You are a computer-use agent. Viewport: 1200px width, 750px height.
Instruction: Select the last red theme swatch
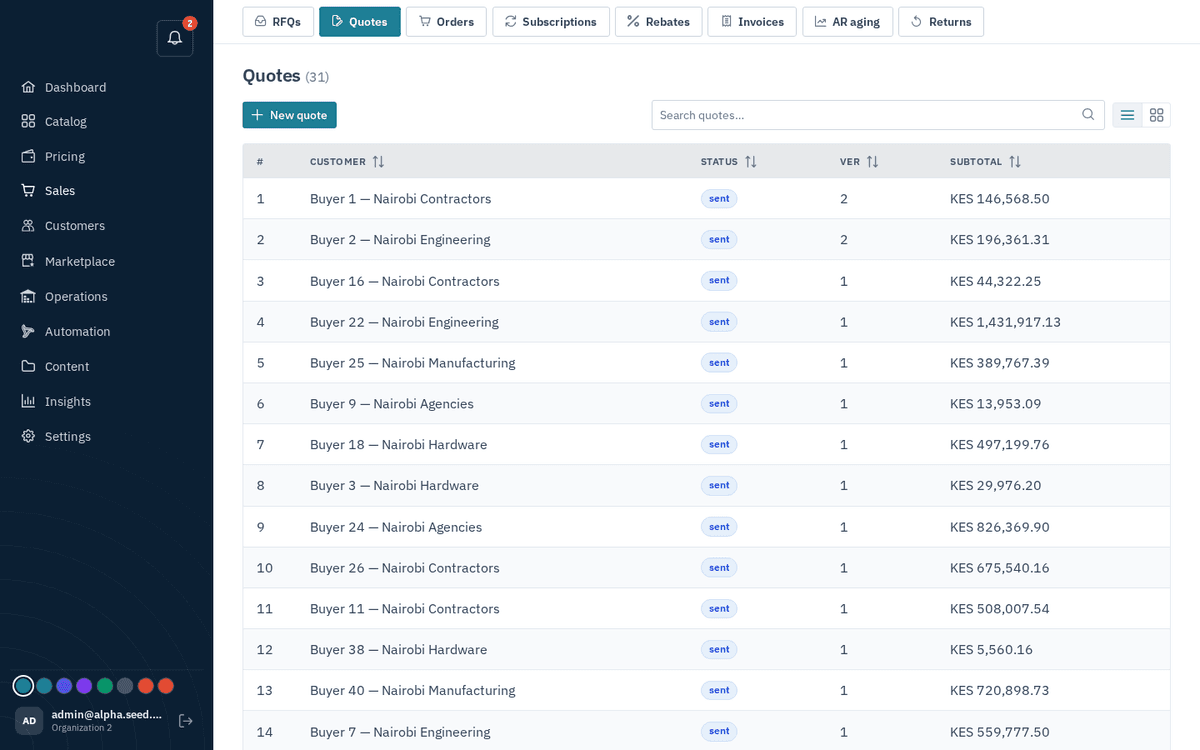click(x=166, y=686)
